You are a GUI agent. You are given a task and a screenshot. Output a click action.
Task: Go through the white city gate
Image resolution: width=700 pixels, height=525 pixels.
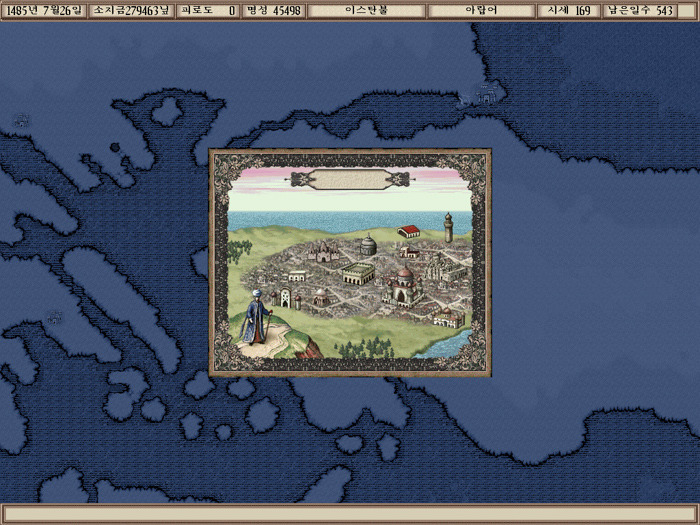coord(286,298)
